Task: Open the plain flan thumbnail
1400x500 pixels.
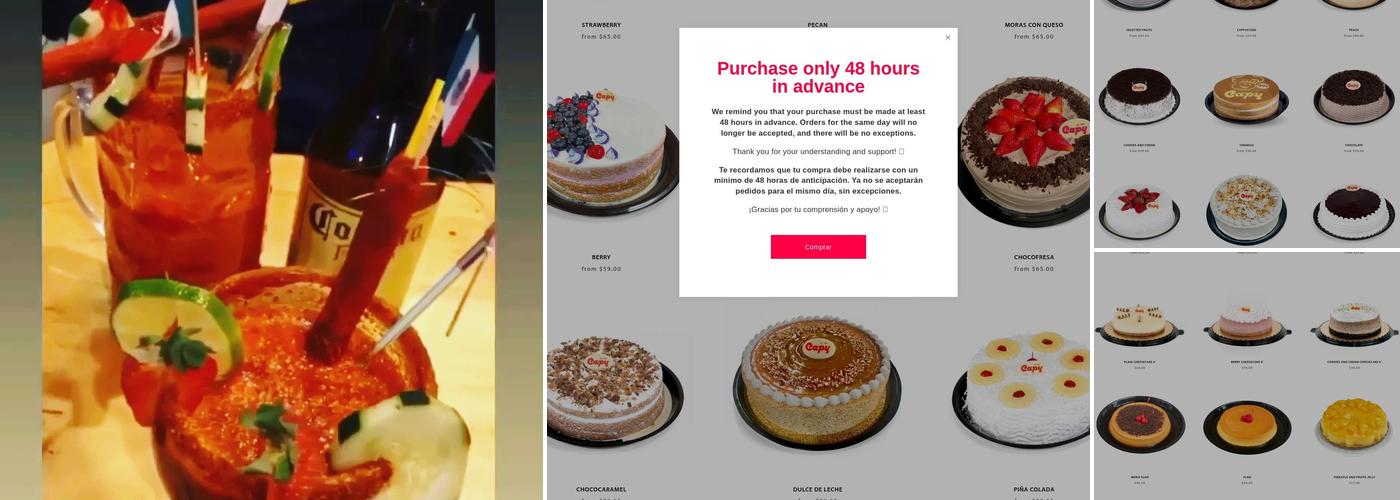Action: tap(1246, 425)
